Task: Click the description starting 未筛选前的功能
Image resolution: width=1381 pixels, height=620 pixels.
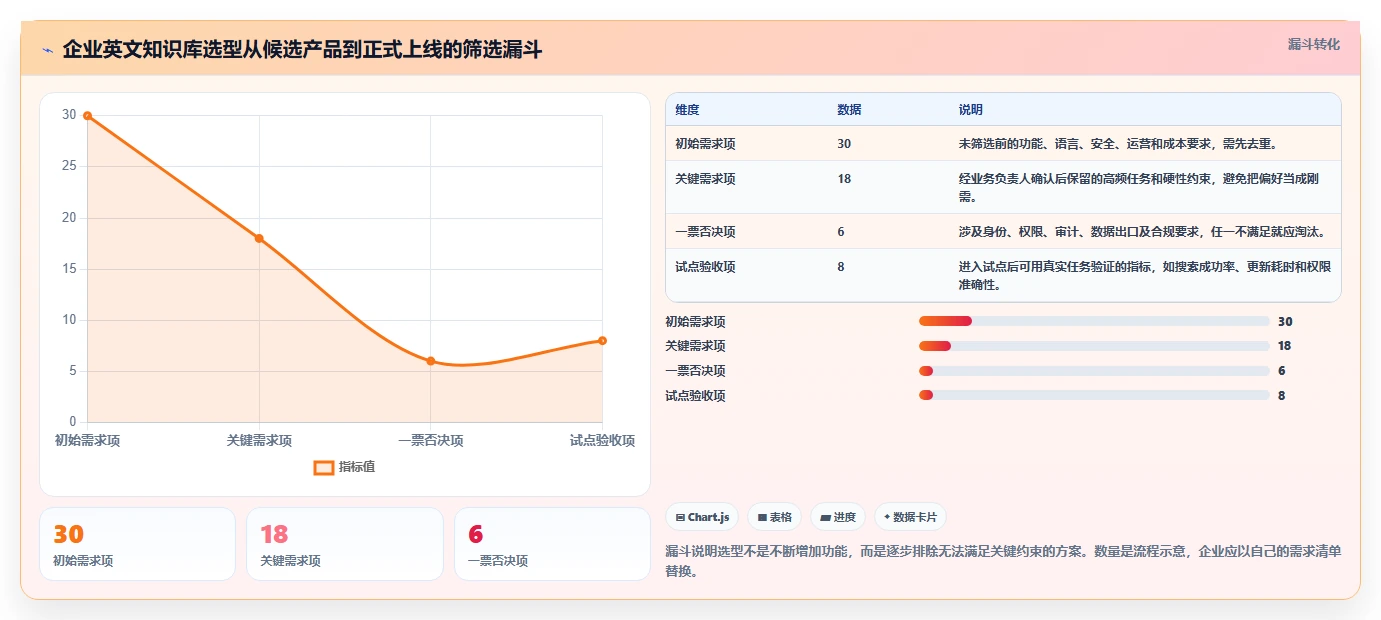Action: [1118, 144]
